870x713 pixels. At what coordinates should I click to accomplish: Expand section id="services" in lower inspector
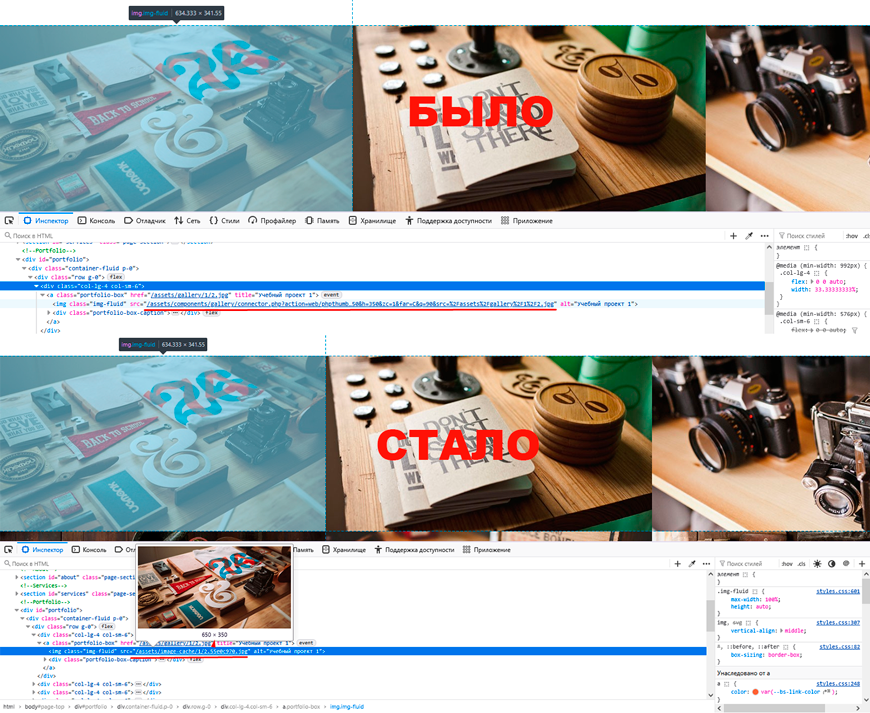17,594
